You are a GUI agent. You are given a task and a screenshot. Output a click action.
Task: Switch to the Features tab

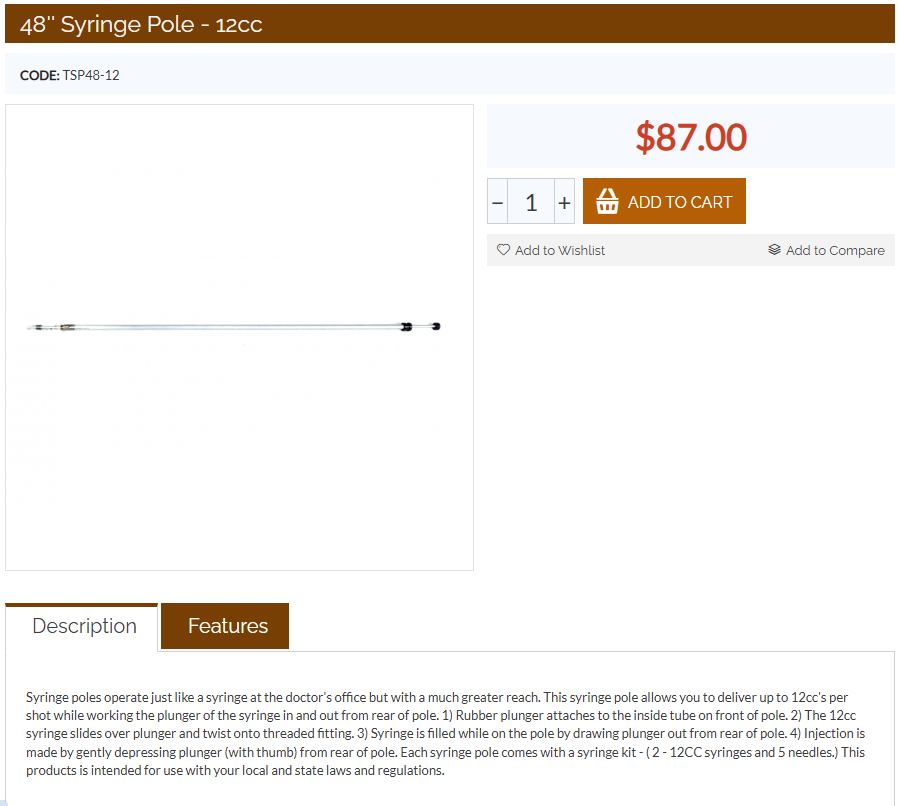(x=227, y=626)
